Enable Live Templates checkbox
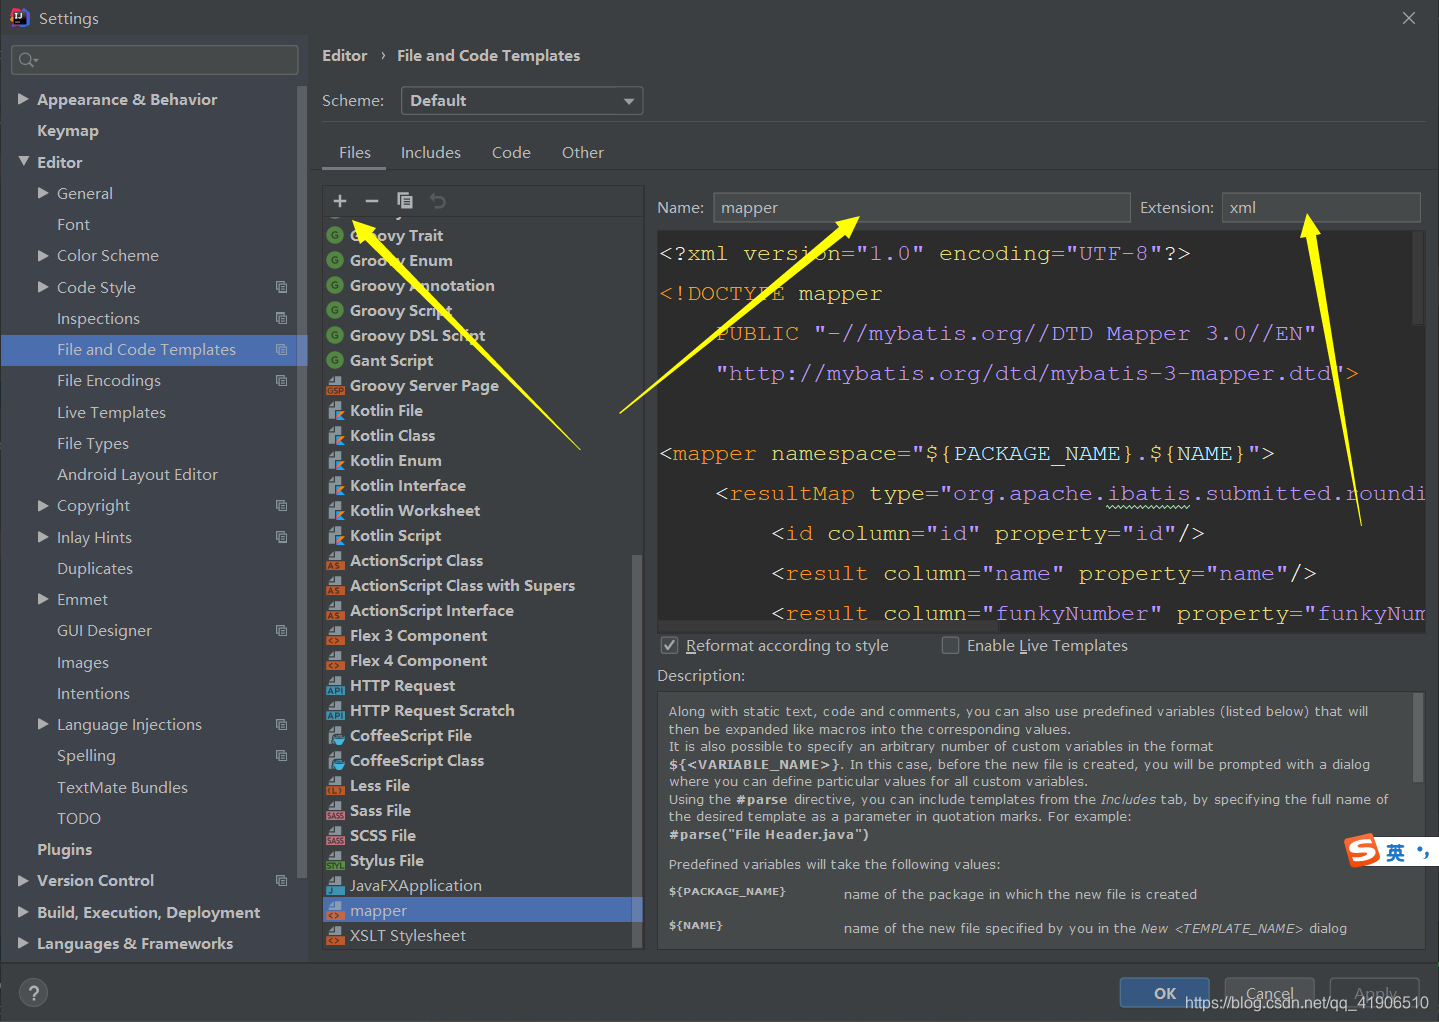This screenshot has width=1439, height=1022. tap(950, 646)
